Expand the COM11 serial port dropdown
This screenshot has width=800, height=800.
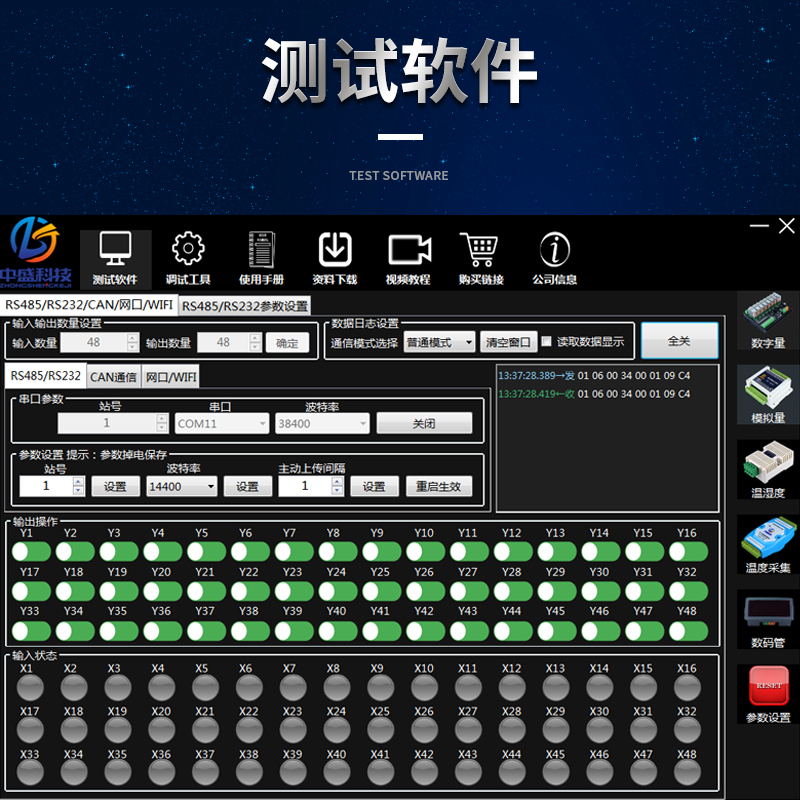pyautogui.click(x=221, y=423)
